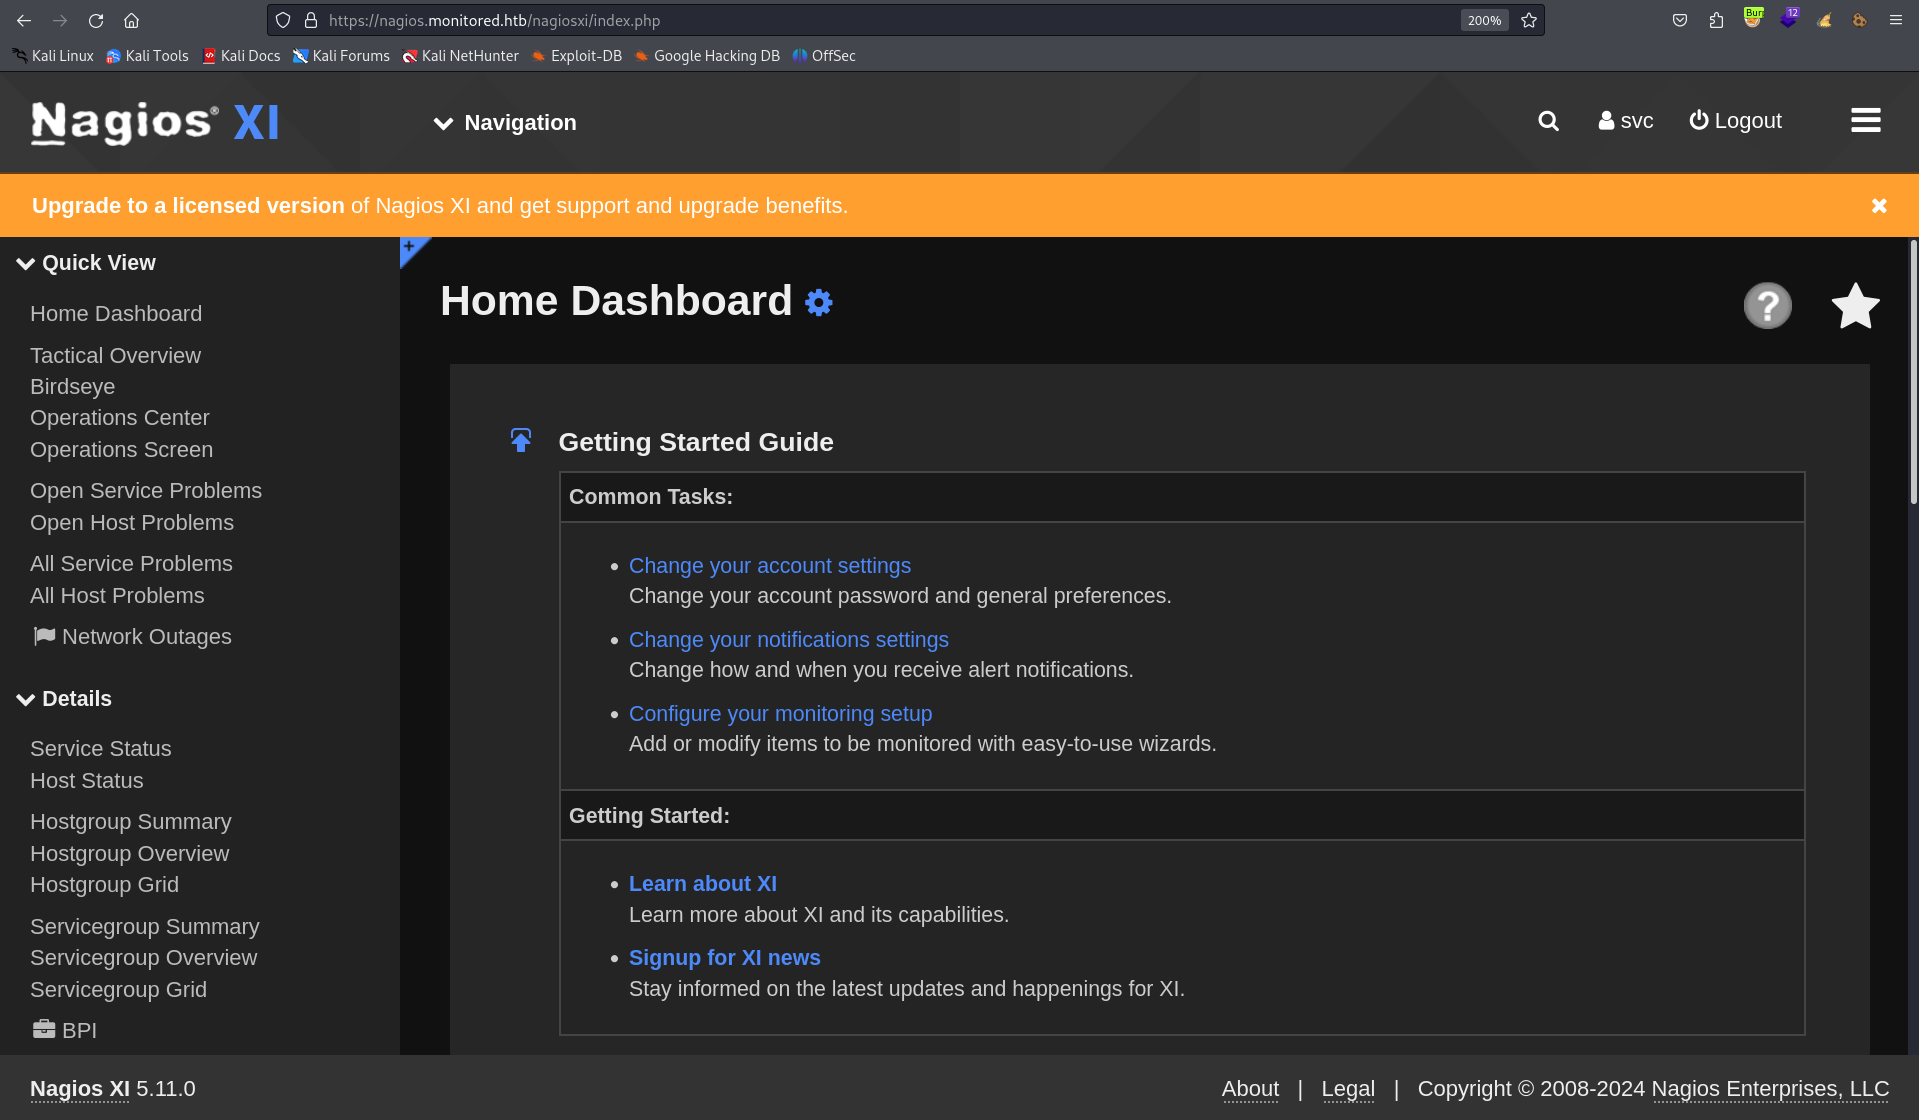Click the tracking protection shield icon
The image size is (1919, 1120).
pyautogui.click(x=283, y=20)
